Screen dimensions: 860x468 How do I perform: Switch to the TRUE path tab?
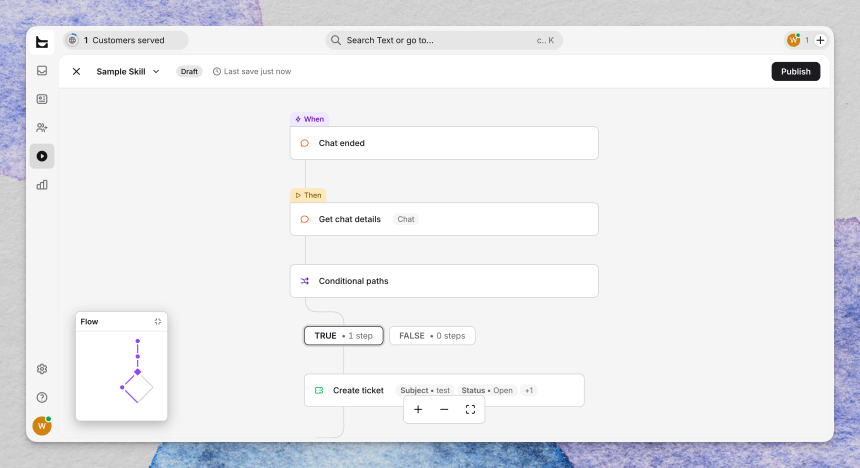click(x=343, y=336)
